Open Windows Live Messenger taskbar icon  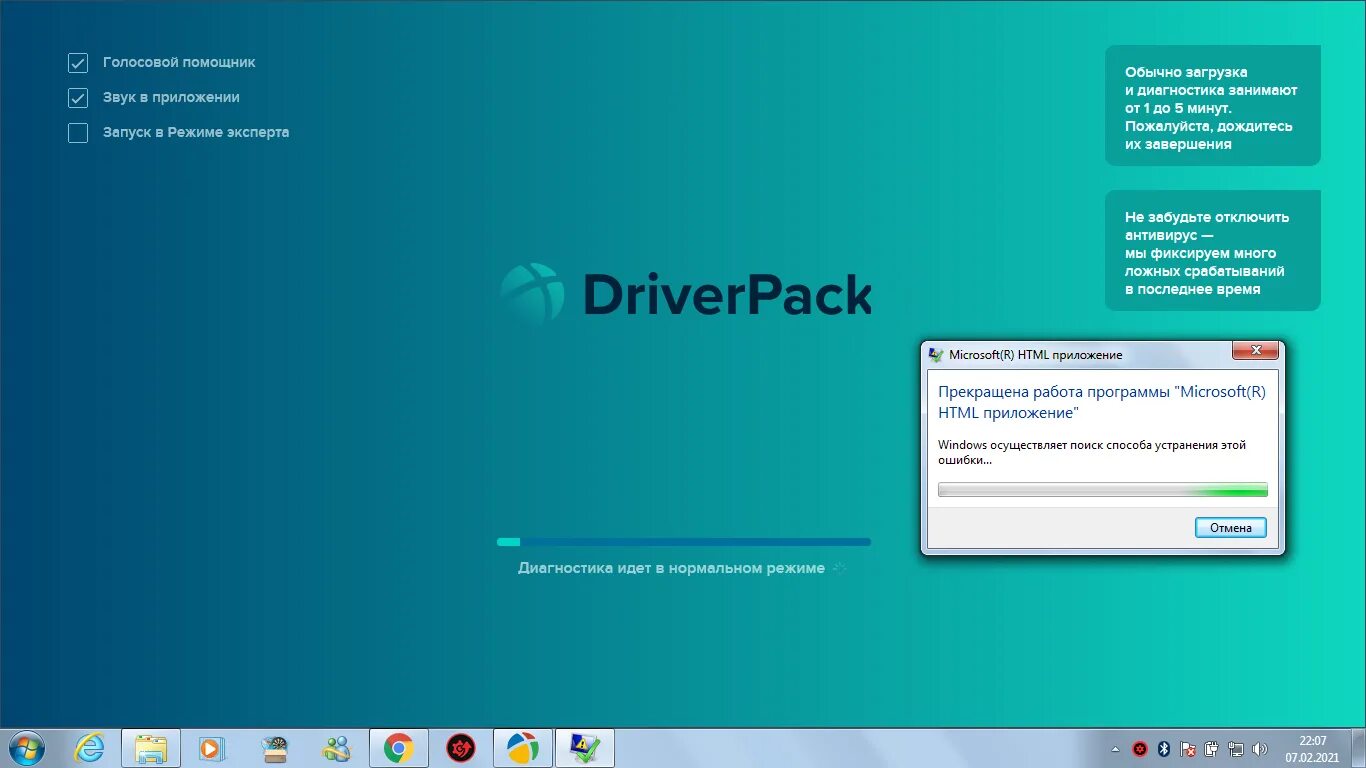click(336, 748)
